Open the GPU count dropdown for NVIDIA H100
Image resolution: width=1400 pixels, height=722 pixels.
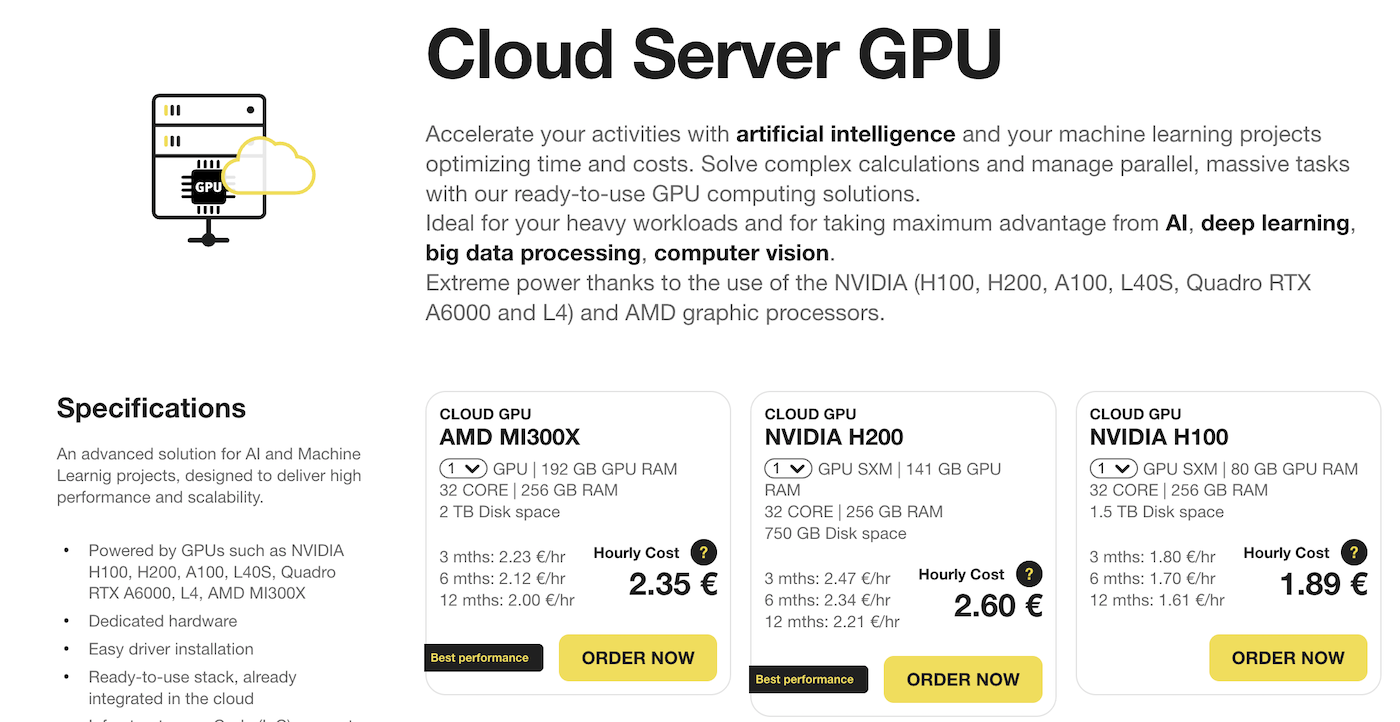(1112, 468)
